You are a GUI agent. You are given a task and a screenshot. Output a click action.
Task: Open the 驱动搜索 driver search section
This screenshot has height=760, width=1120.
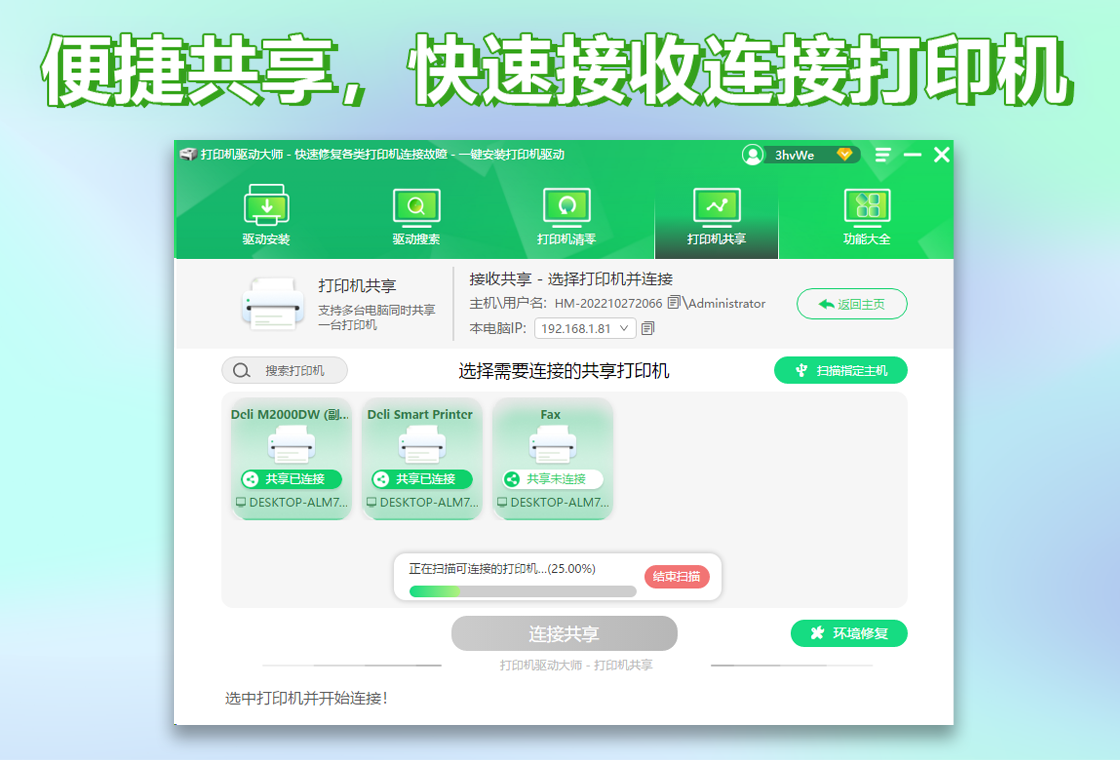[416, 216]
